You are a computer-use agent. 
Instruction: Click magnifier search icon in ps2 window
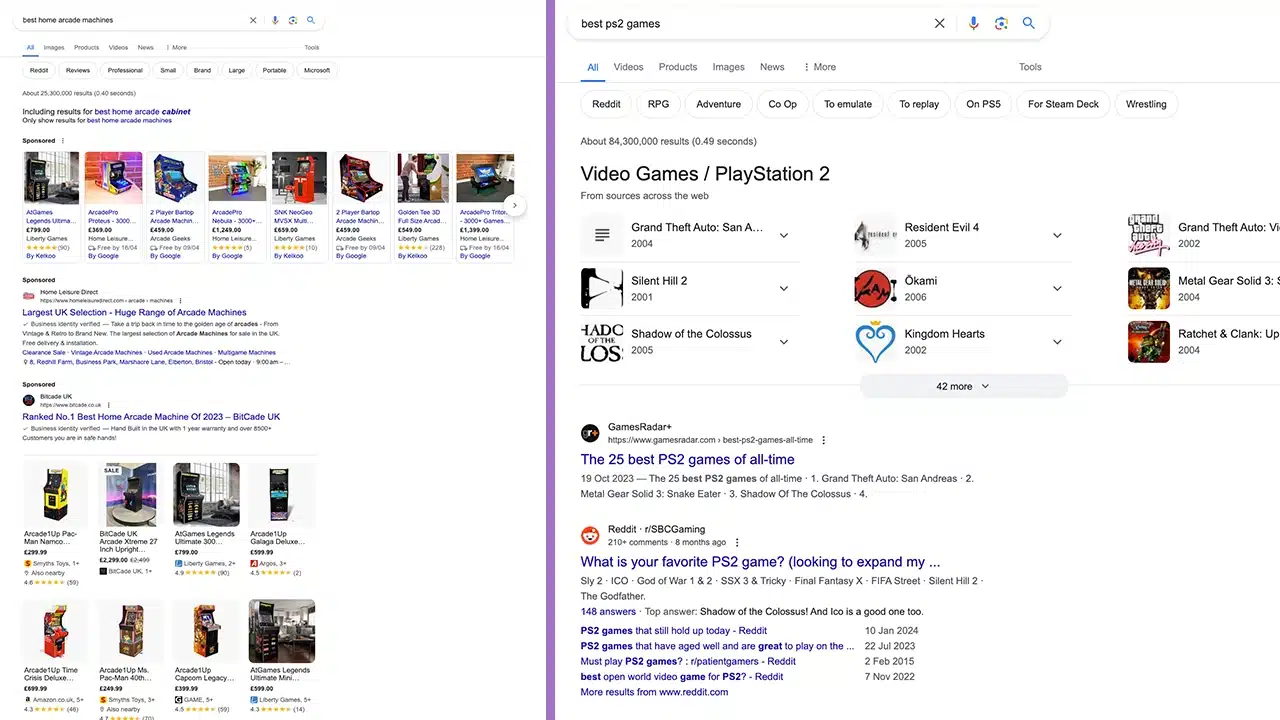point(1028,23)
